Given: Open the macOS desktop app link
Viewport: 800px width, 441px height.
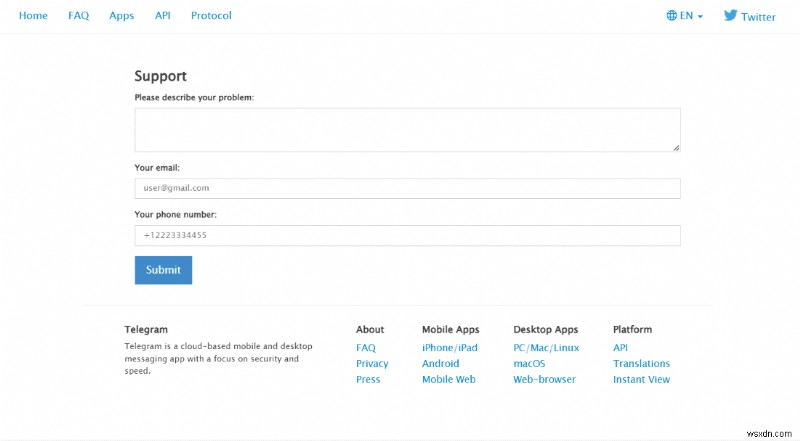Looking at the screenshot, I should coord(529,363).
